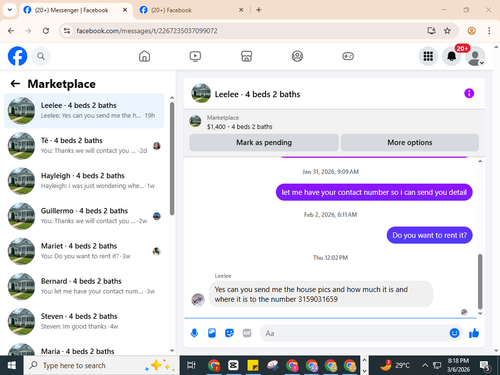The width and height of the screenshot is (500, 375).
Task: Click the More options button
Action: 410,143
